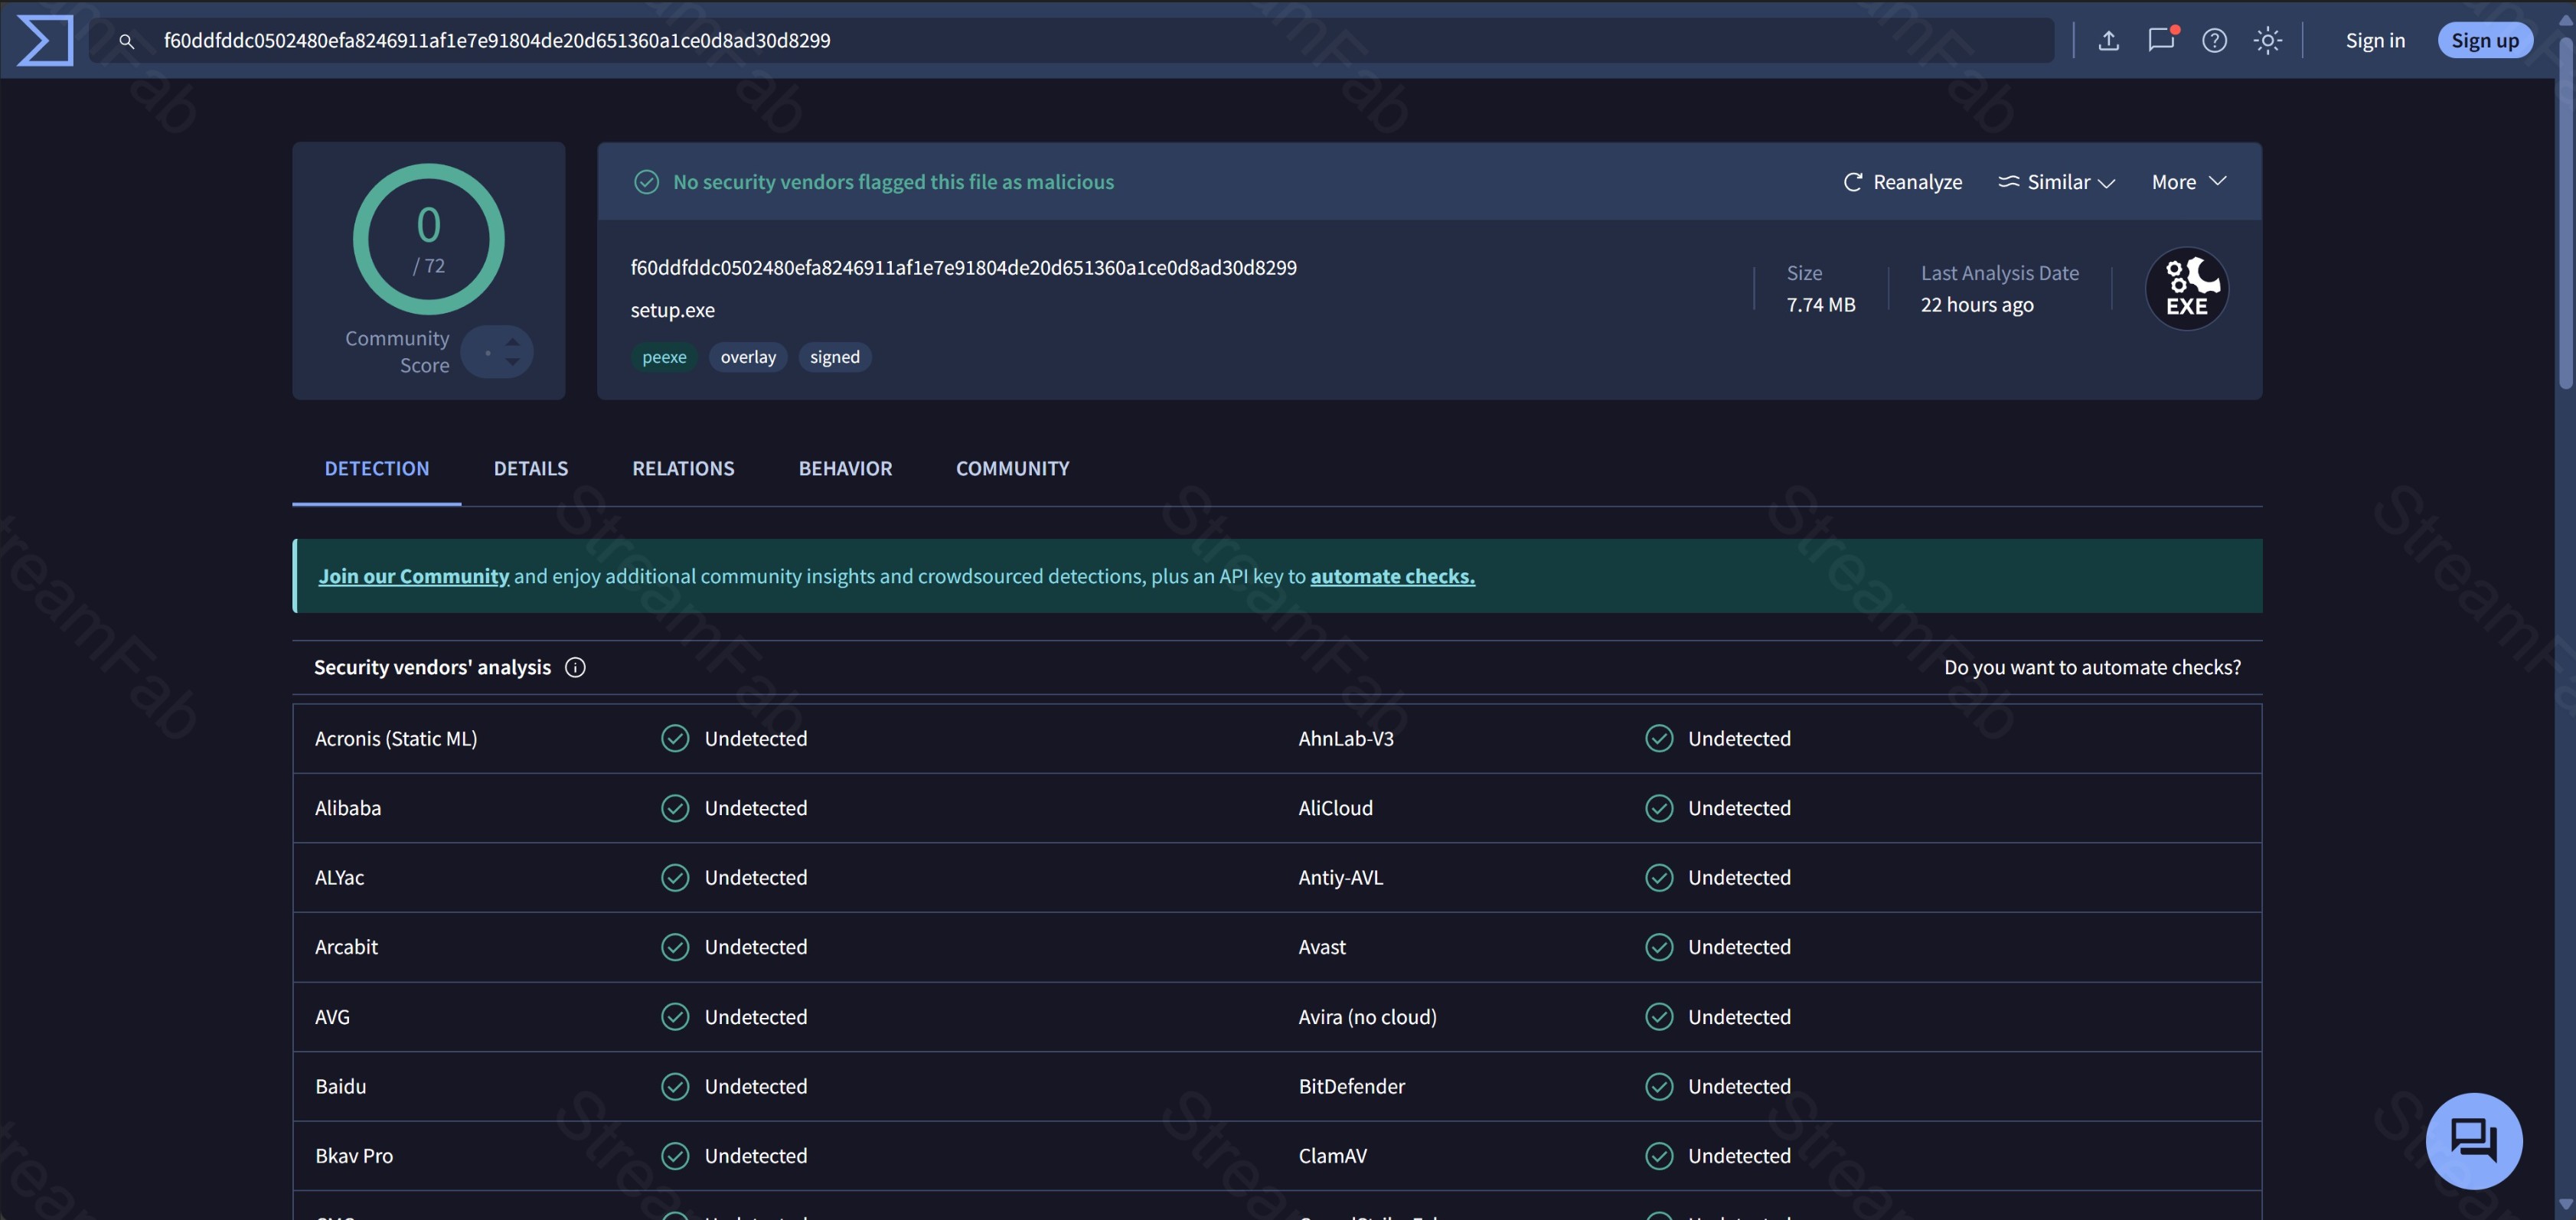The image size is (2576, 1220).
Task: Switch to the COMMUNITY tab
Action: [x=1012, y=469]
